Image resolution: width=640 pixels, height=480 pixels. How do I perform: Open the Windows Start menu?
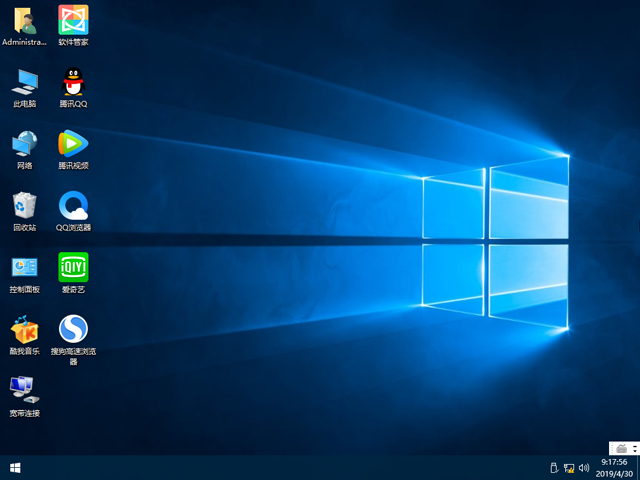pos(15,467)
